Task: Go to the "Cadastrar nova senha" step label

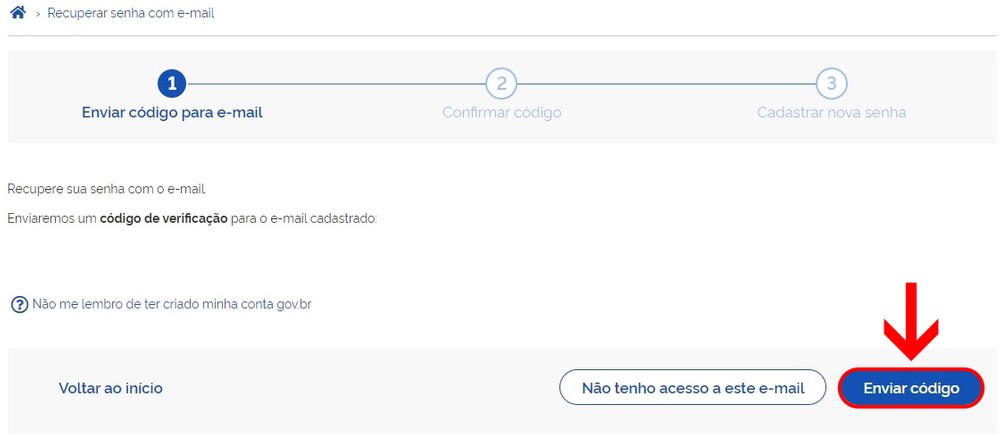Action: point(831,112)
